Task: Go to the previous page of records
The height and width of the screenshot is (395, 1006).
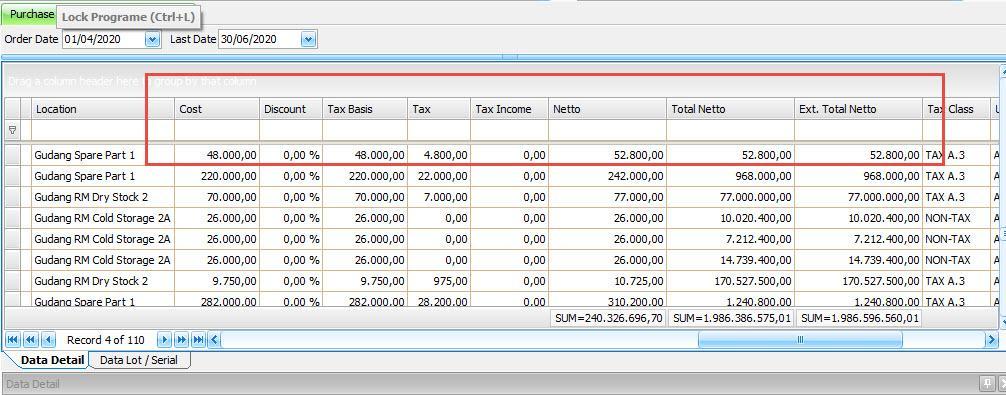Action: [30, 340]
